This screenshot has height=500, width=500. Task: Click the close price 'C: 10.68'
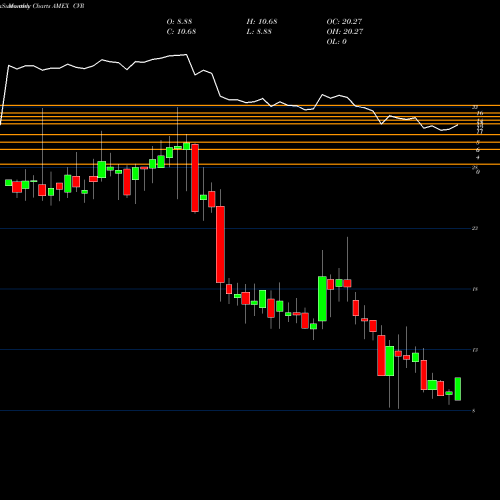click(x=181, y=32)
